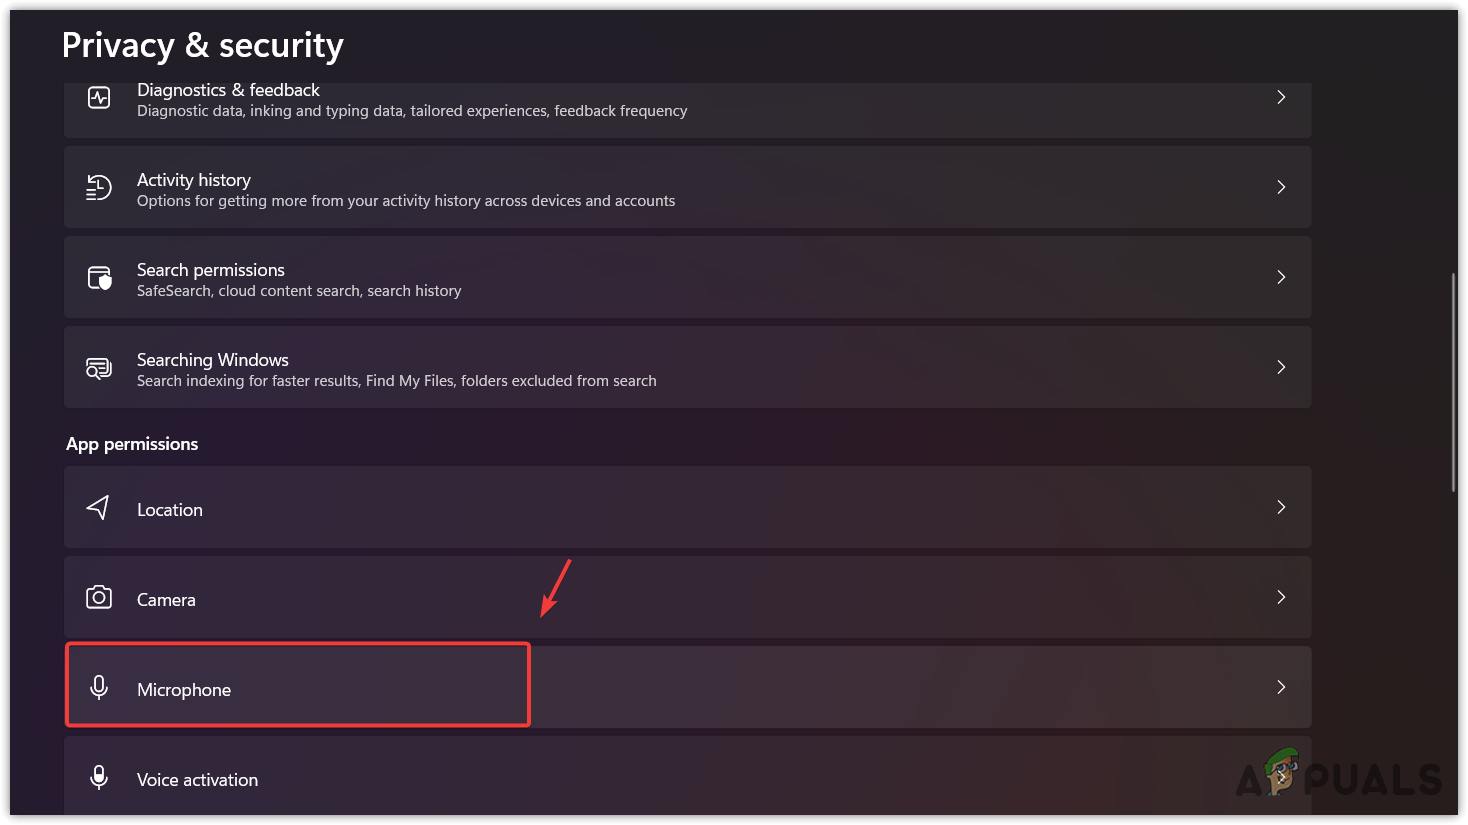Open the Voice activation settings label
This screenshot has width=1468, height=825.
tap(197, 780)
